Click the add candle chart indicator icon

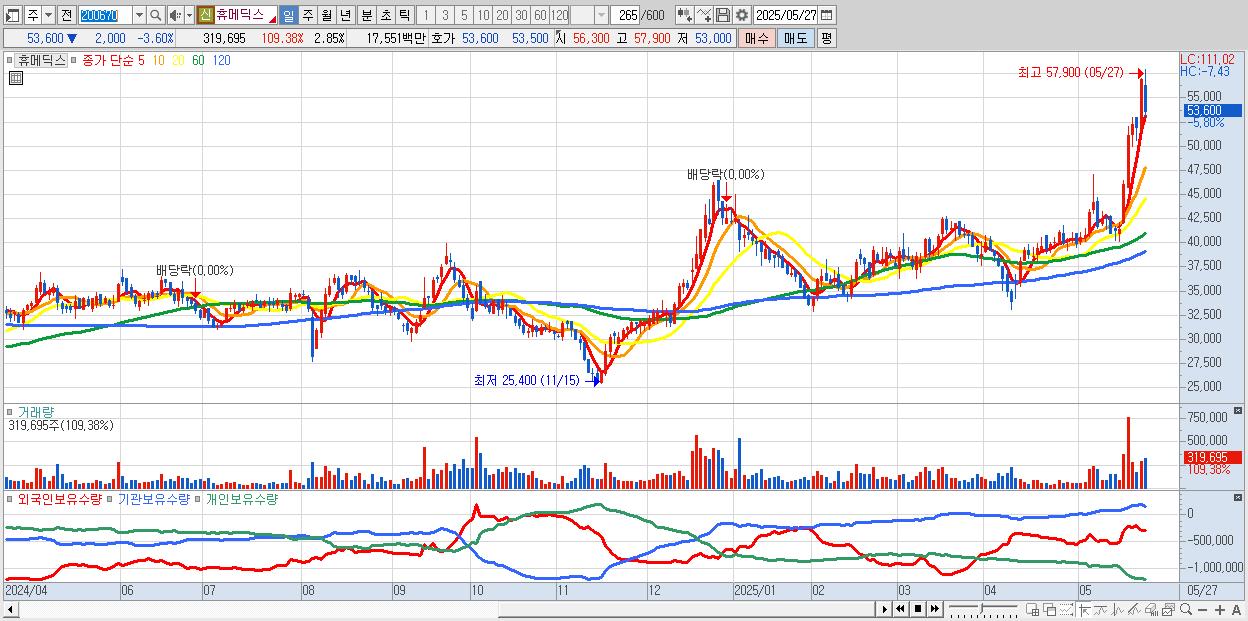683,15
